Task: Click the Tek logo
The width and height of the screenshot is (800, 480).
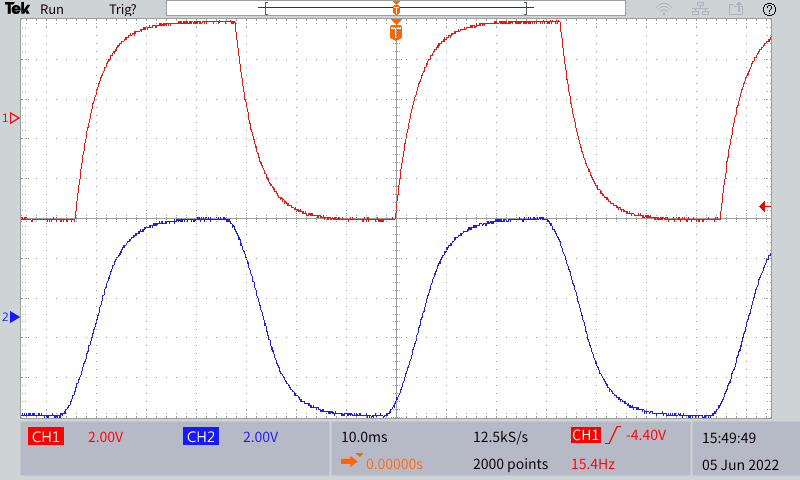Action: pos(17,9)
